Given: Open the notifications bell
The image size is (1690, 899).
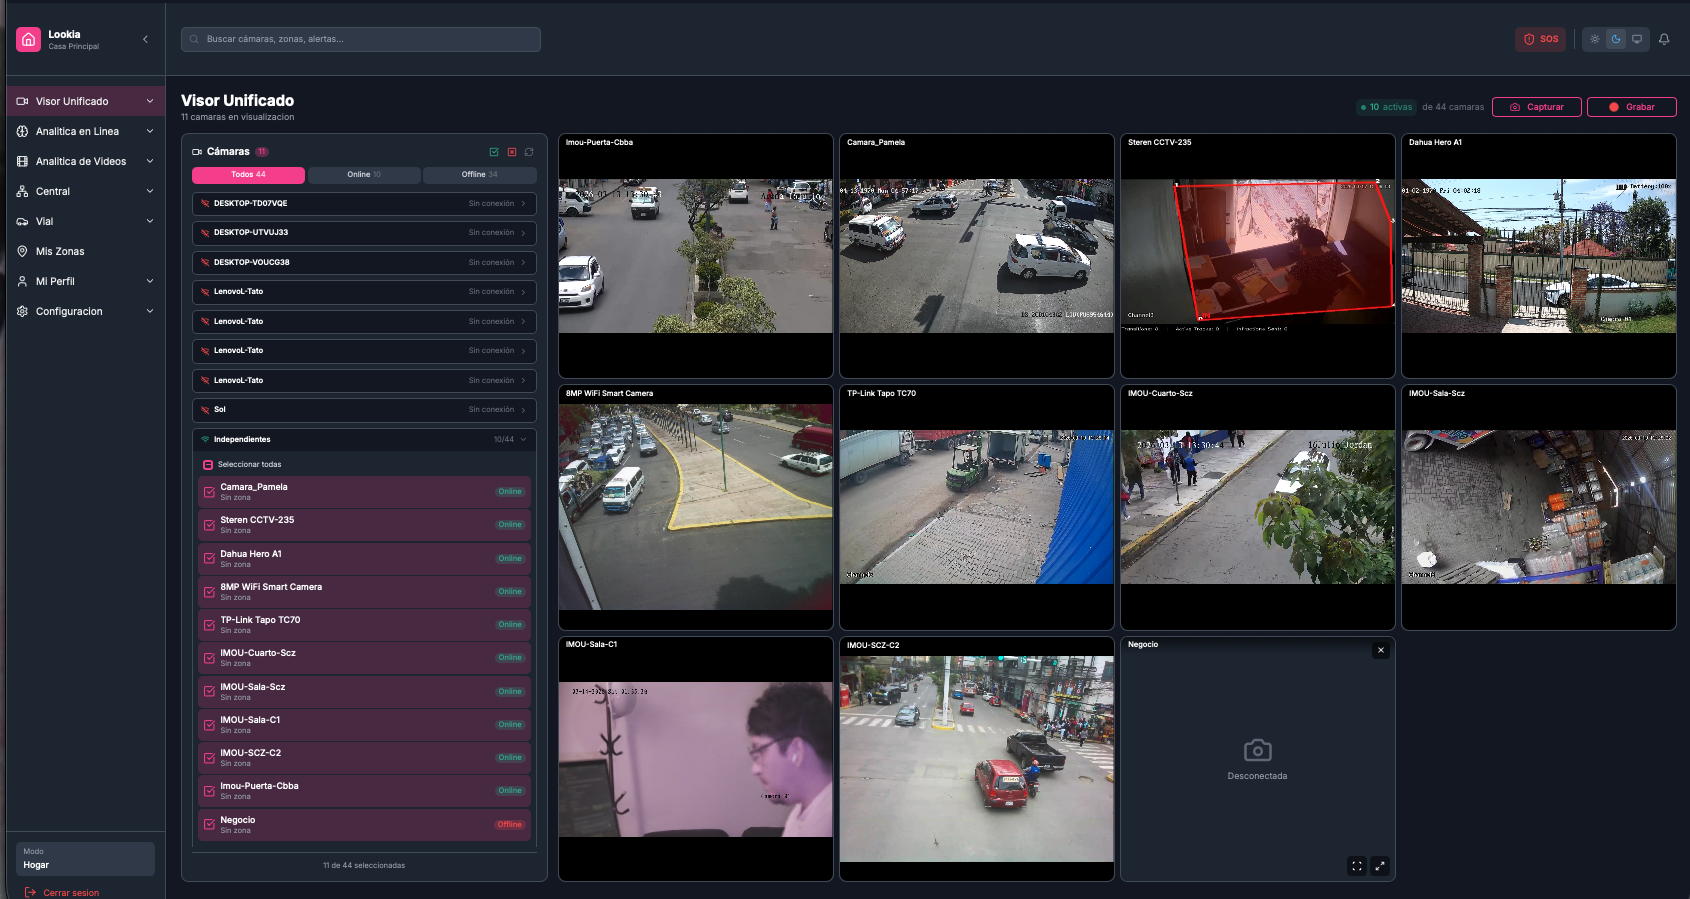Looking at the screenshot, I should (1664, 39).
